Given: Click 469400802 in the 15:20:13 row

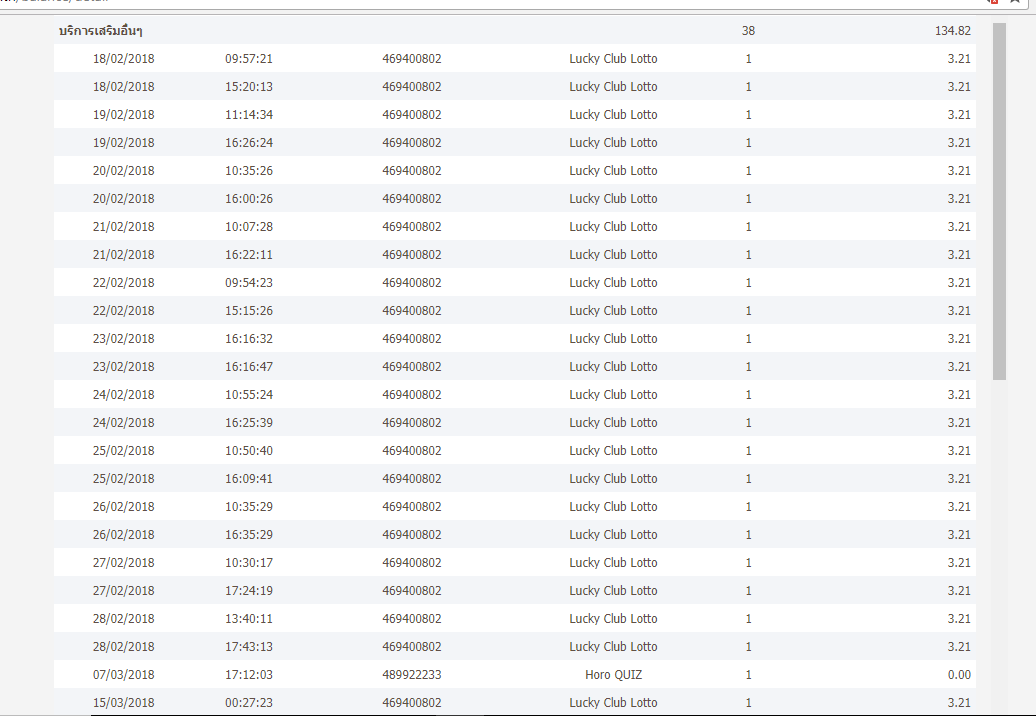Looking at the screenshot, I should (412, 87).
